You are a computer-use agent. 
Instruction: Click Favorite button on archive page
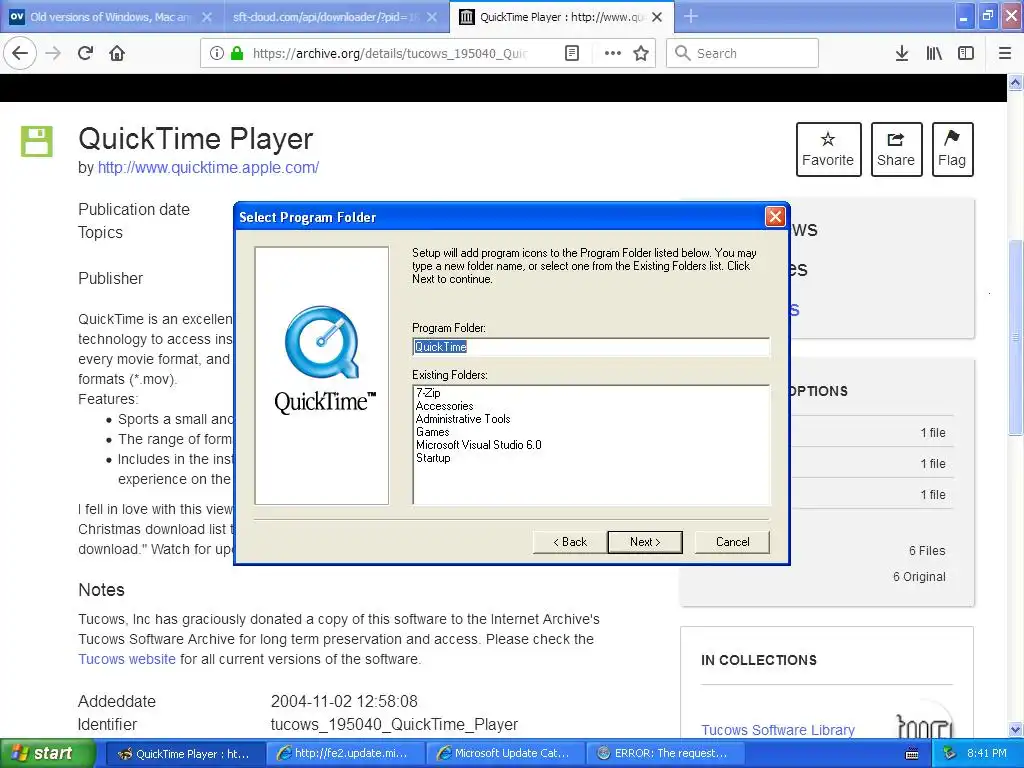(x=828, y=150)
